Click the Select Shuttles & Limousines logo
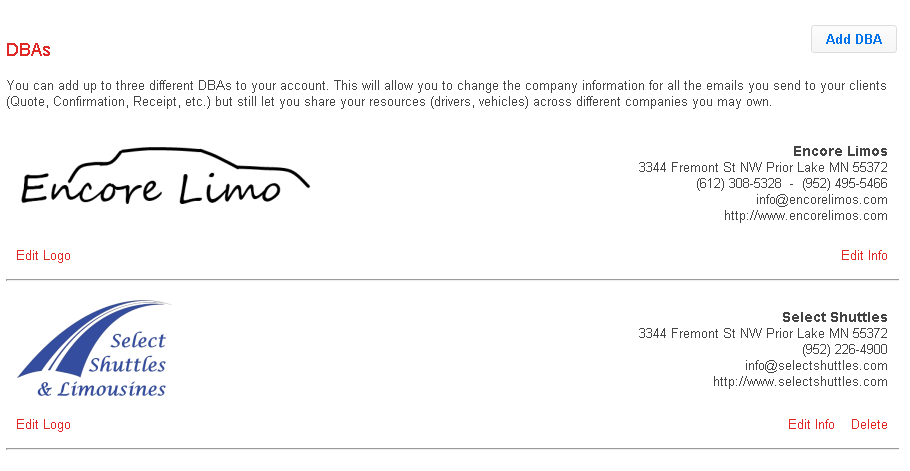 tap(95, 350)
